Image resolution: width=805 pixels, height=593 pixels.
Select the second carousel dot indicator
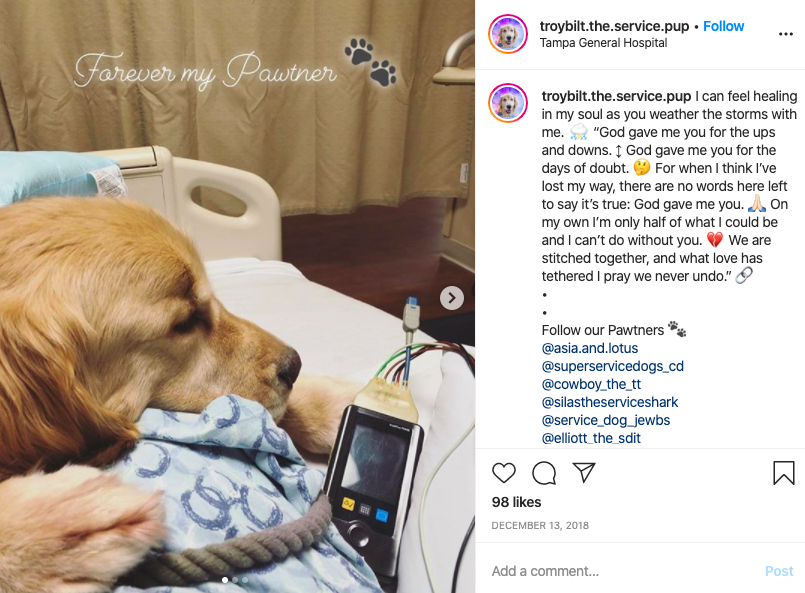pyautogui.click(x=235, y=580)
